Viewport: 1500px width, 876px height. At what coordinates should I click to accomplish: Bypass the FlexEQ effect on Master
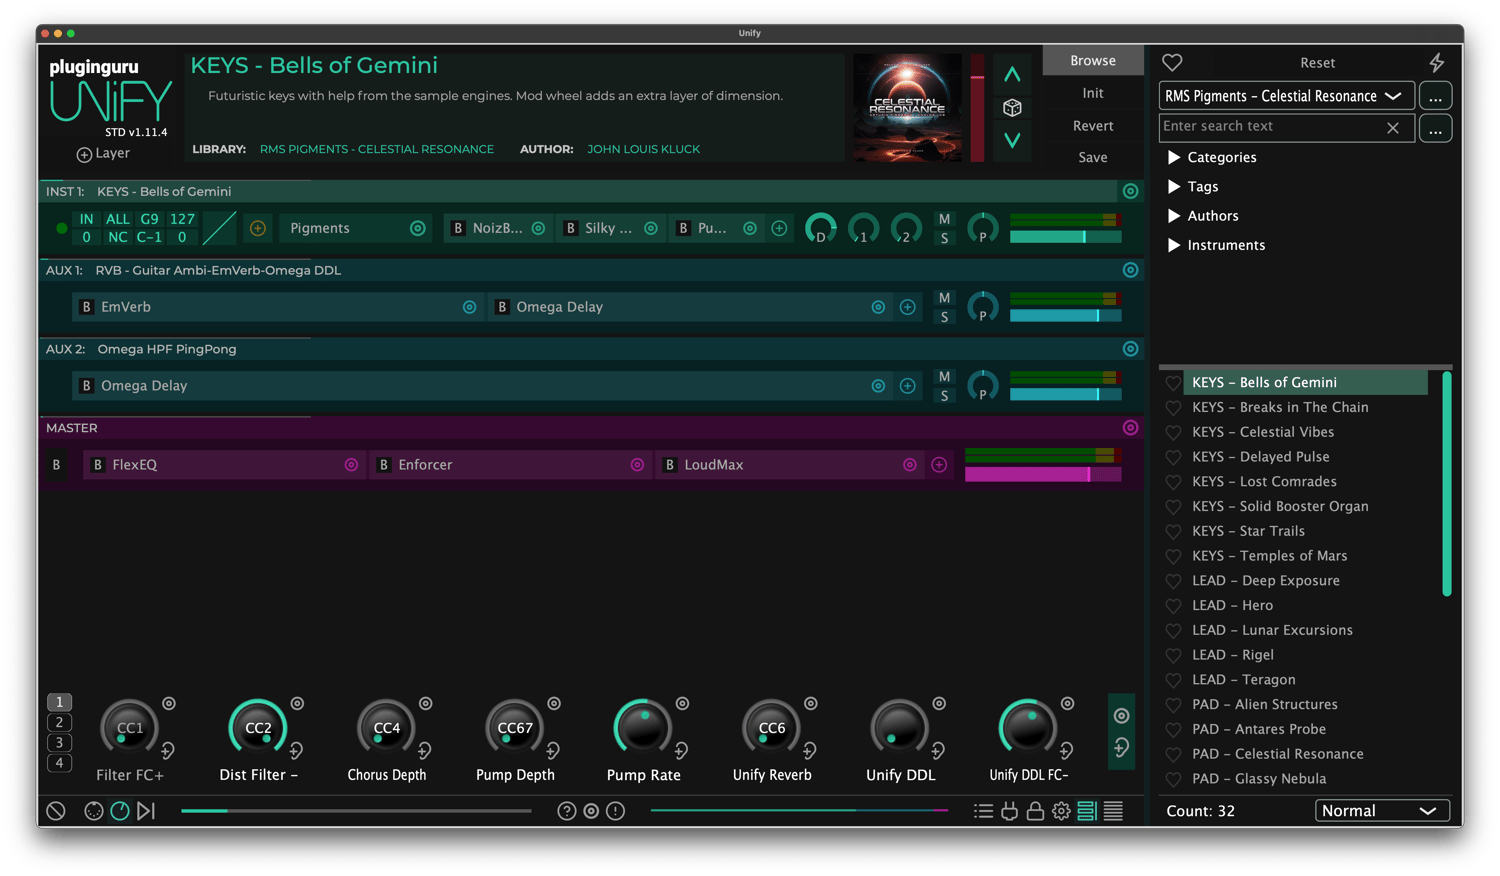pyautogui.click(x=98, y=465)
